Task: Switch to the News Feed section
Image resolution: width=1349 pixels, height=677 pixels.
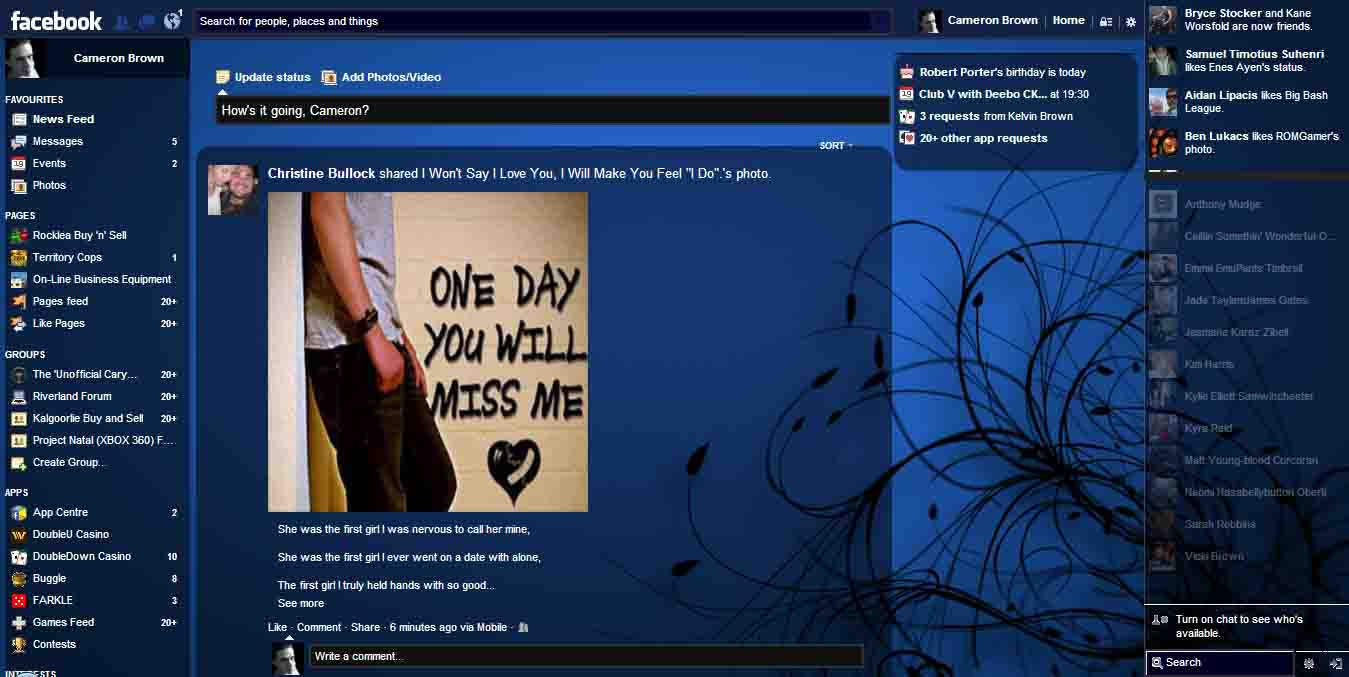Action: point(60,119)
